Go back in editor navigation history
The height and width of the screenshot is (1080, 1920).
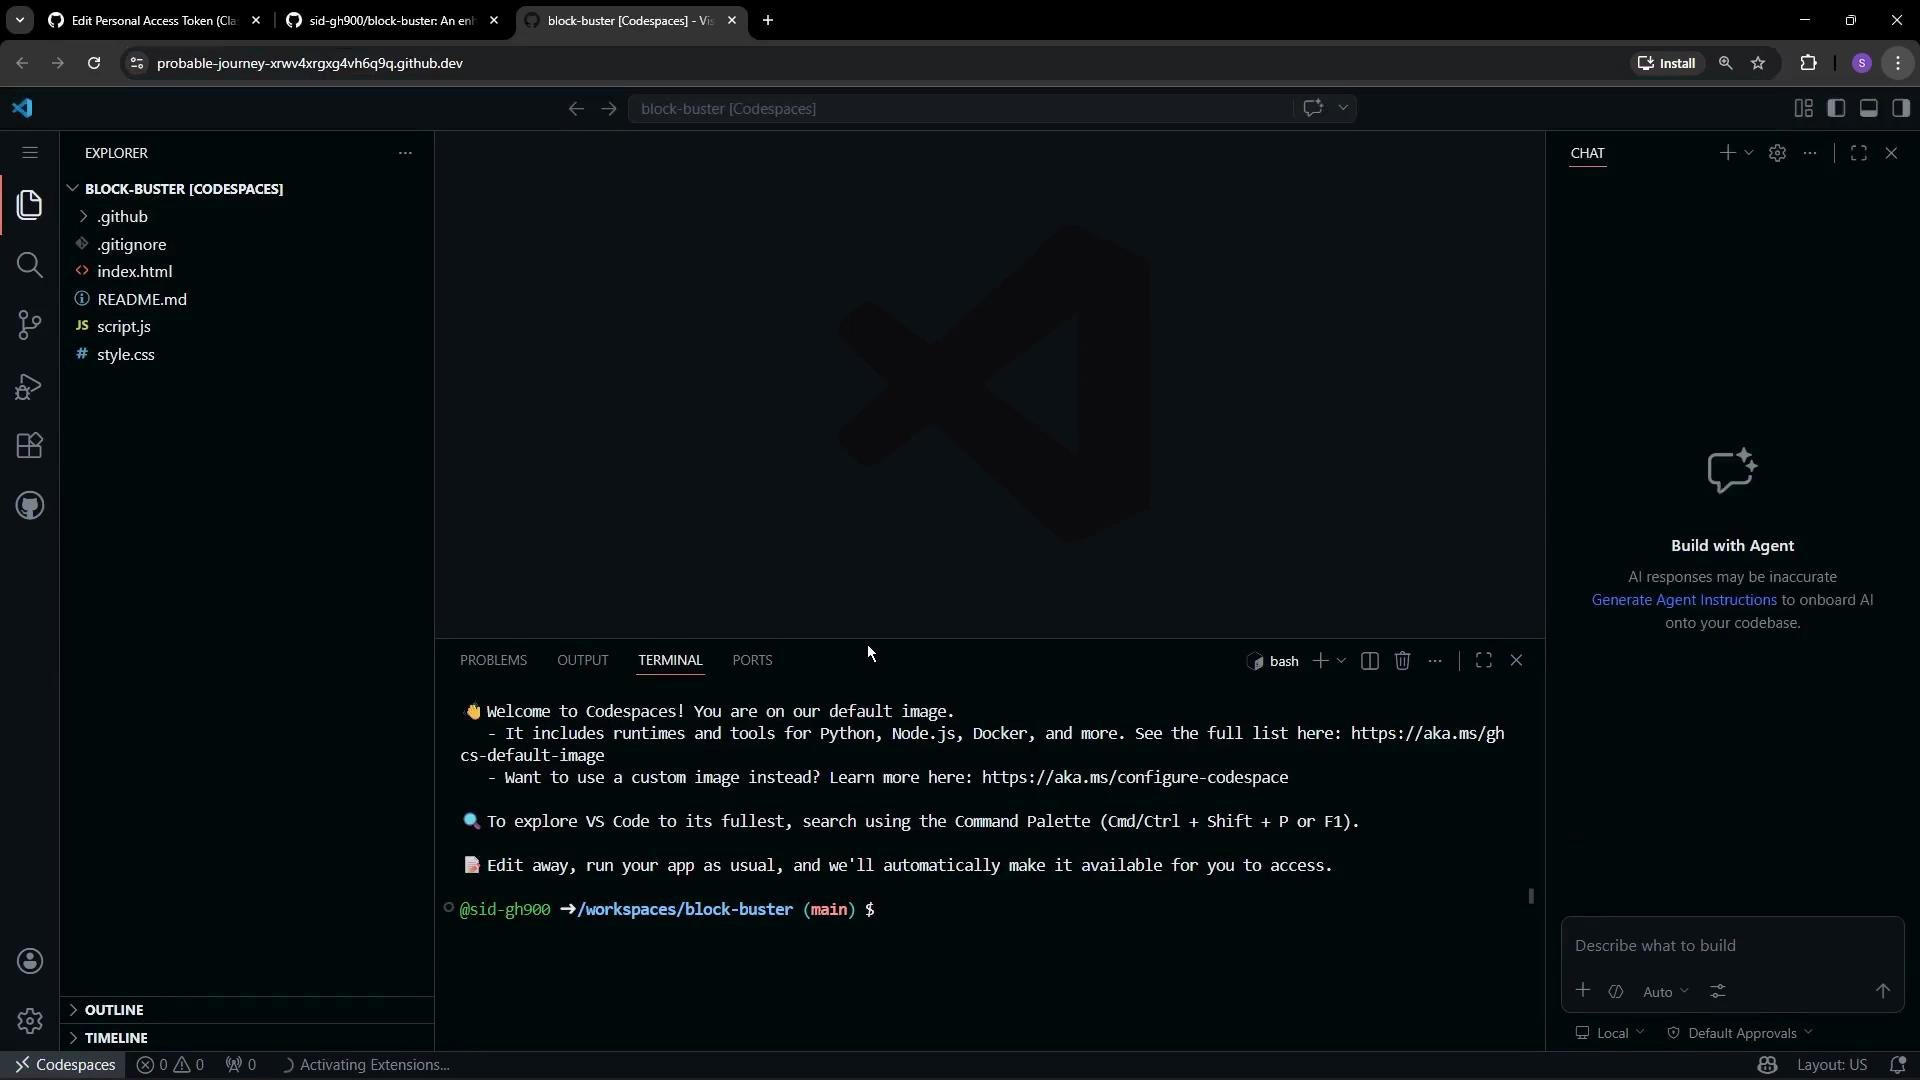[x=576, y=108]
